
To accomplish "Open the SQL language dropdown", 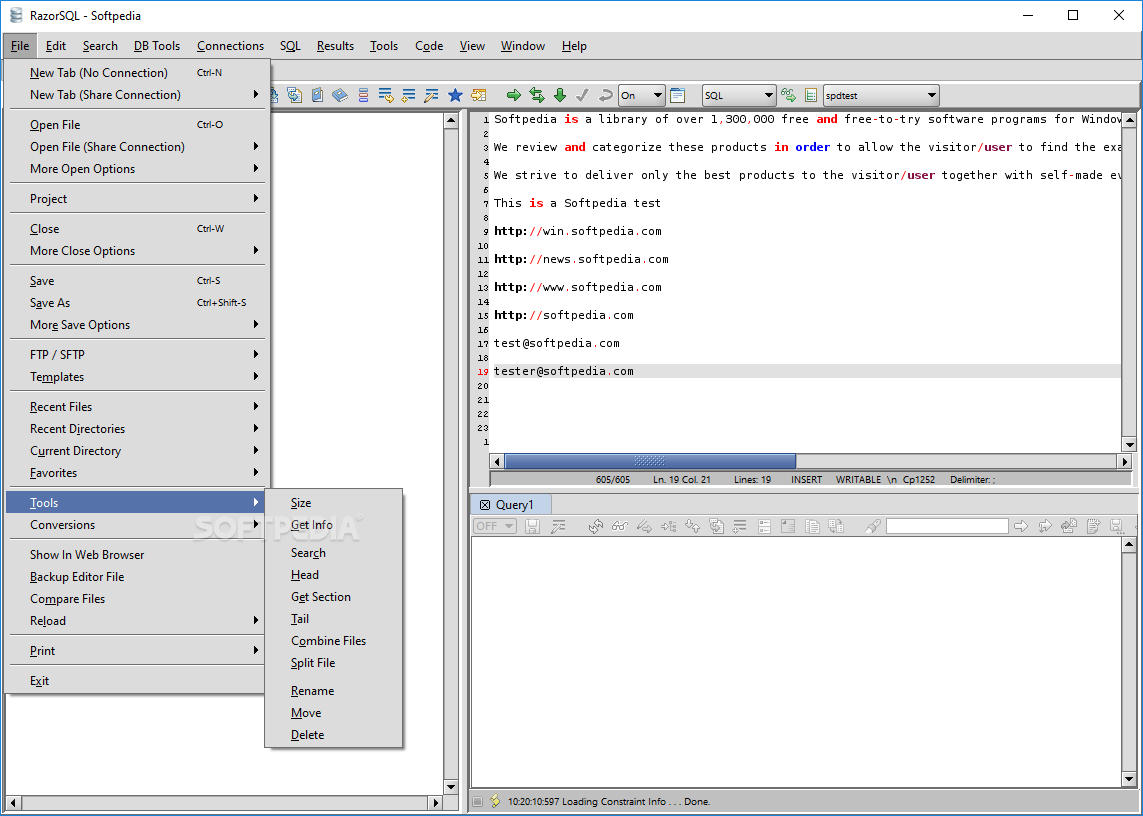I will 738,96.
